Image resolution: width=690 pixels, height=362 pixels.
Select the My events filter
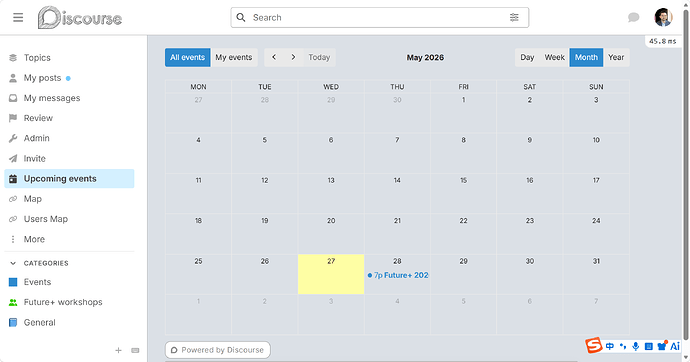[x=234, y=58]
